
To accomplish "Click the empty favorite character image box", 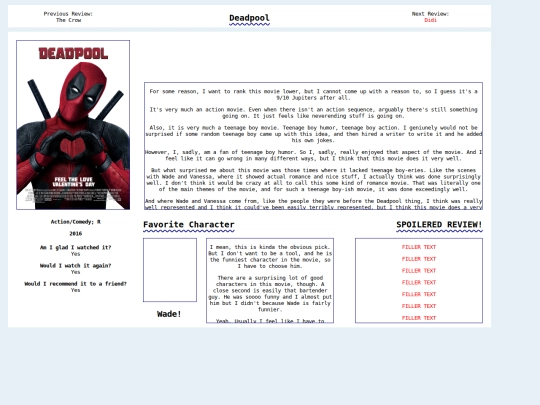I will tap(170, 270).
